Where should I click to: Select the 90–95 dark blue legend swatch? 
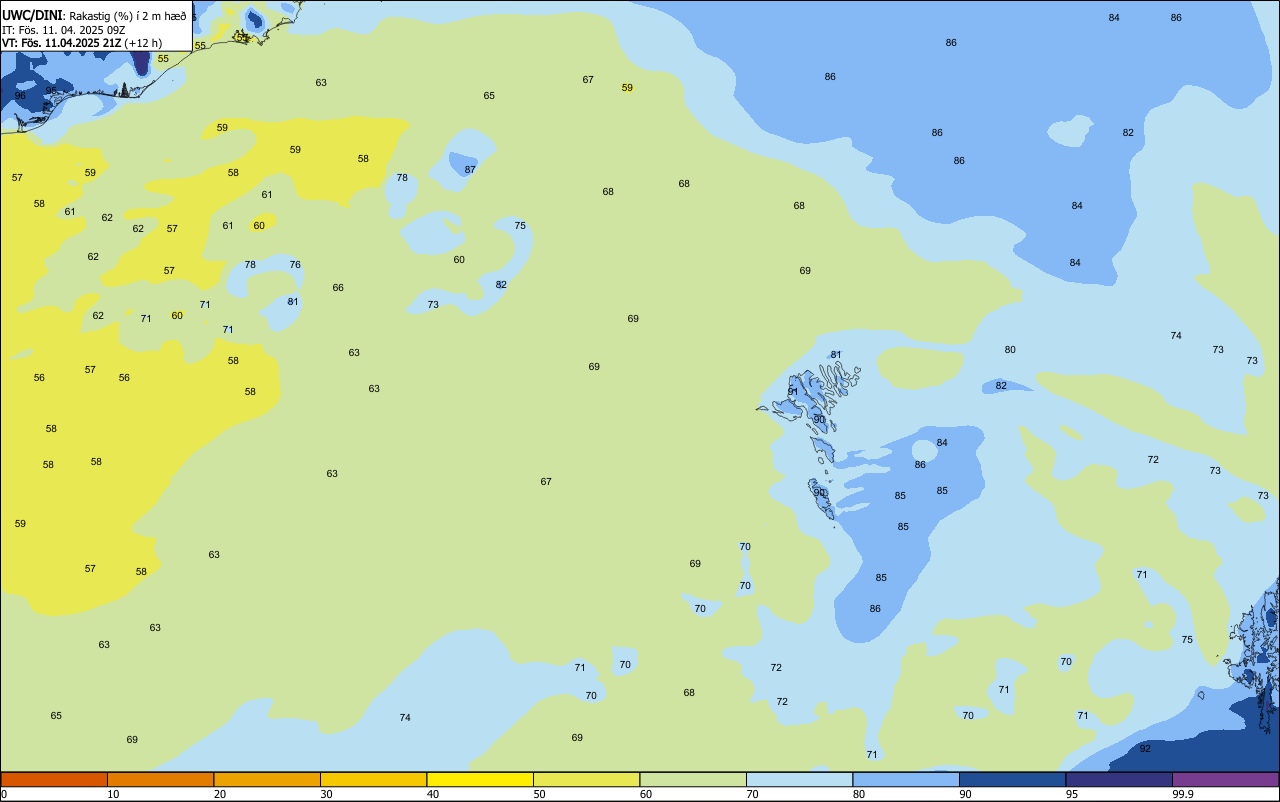click(x=1012, y=779)
